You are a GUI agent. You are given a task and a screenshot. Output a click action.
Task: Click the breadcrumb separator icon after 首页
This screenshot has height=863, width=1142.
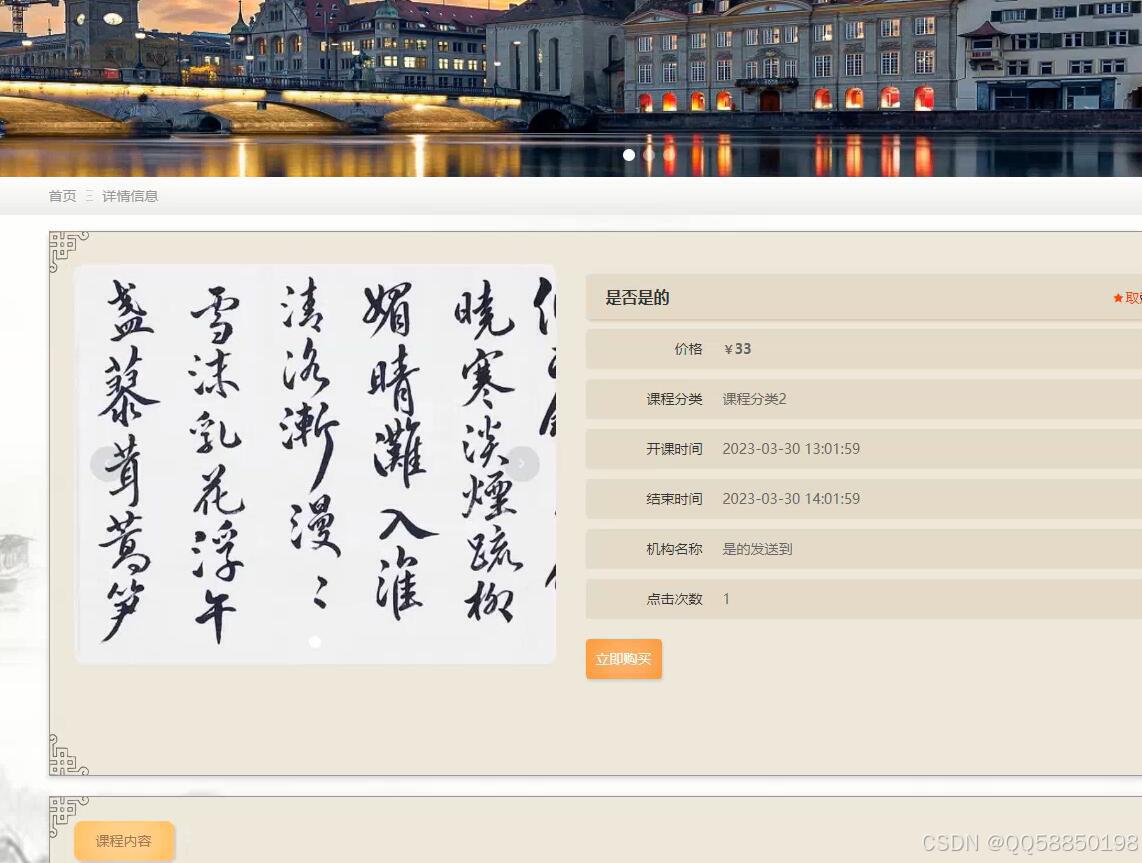(87, 196)
